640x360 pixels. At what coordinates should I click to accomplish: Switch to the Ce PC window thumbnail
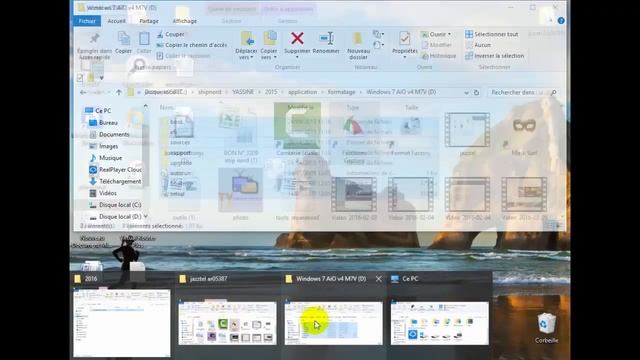(x=440, y=323)
